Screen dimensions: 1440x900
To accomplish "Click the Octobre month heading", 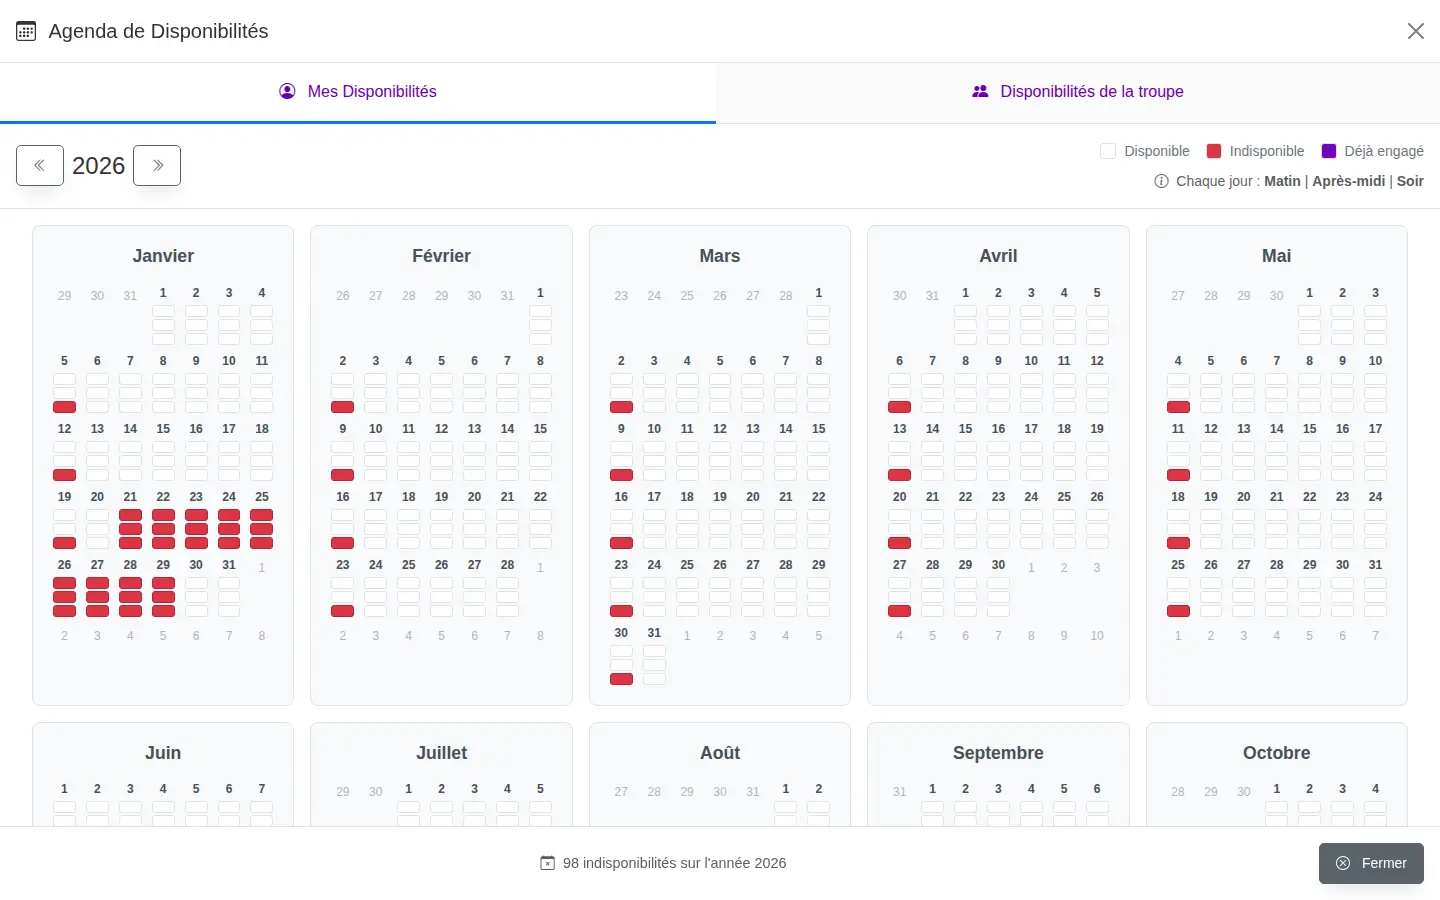I will point(1276,753).
